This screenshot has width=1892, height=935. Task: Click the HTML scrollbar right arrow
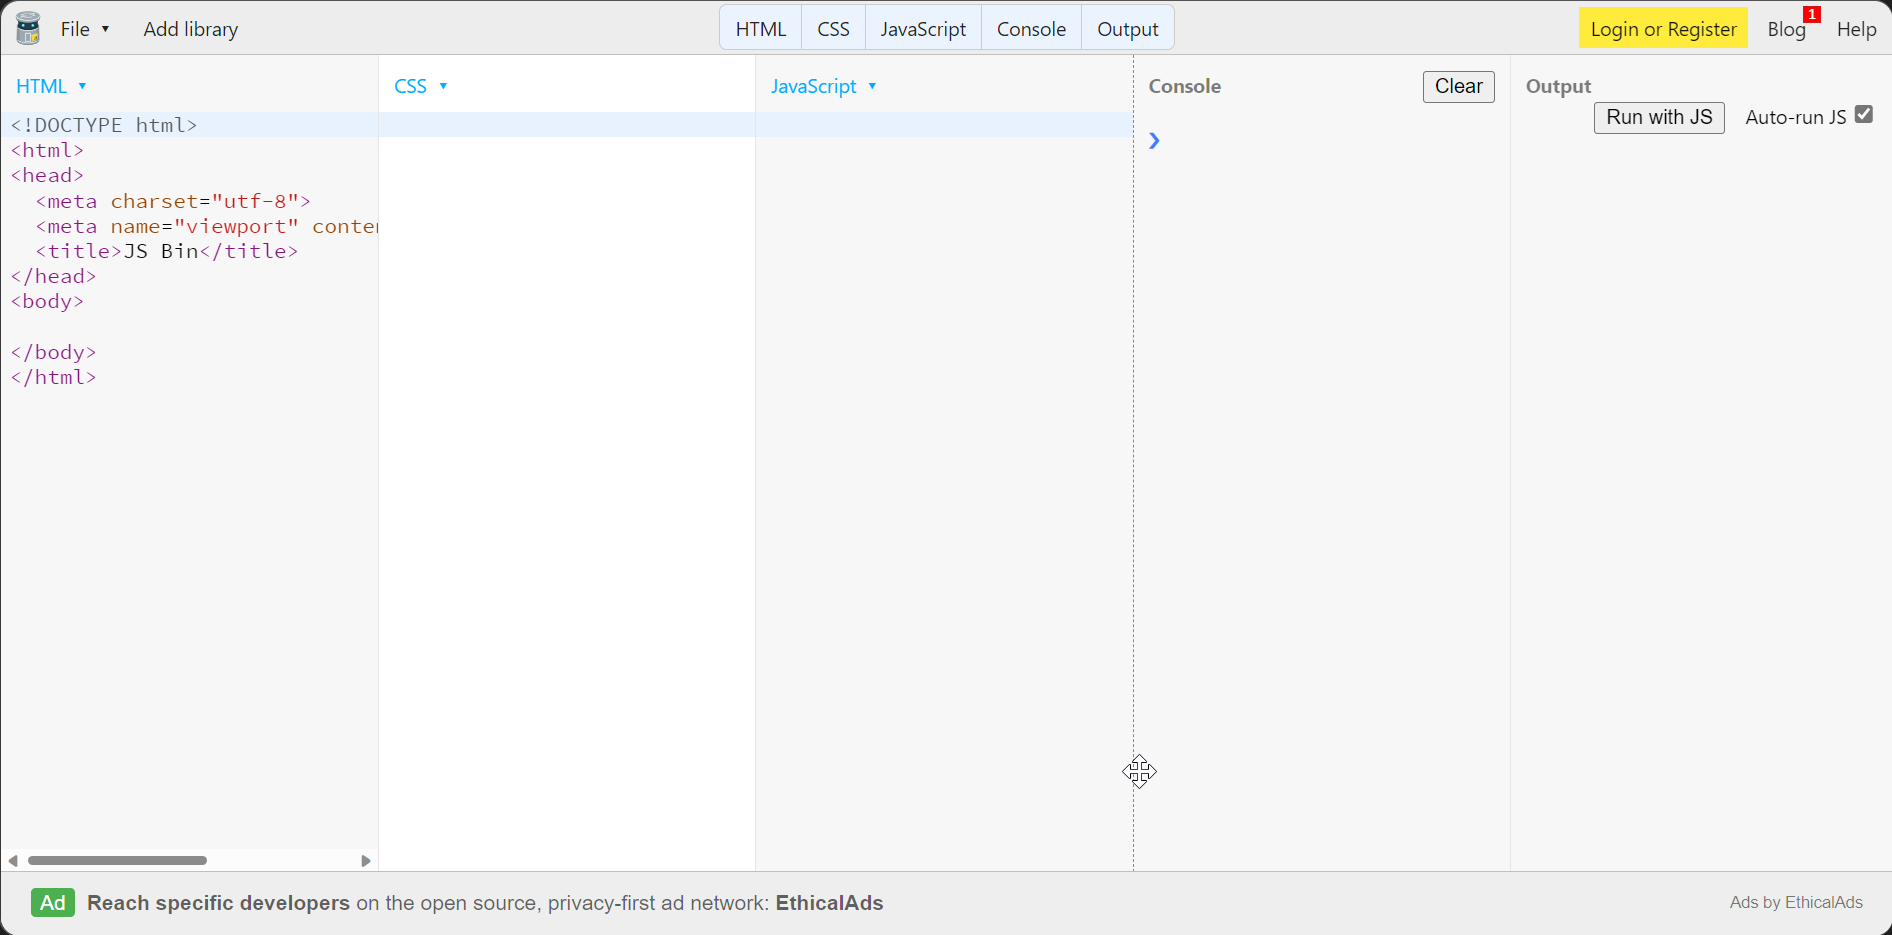[x=366, y=861]
